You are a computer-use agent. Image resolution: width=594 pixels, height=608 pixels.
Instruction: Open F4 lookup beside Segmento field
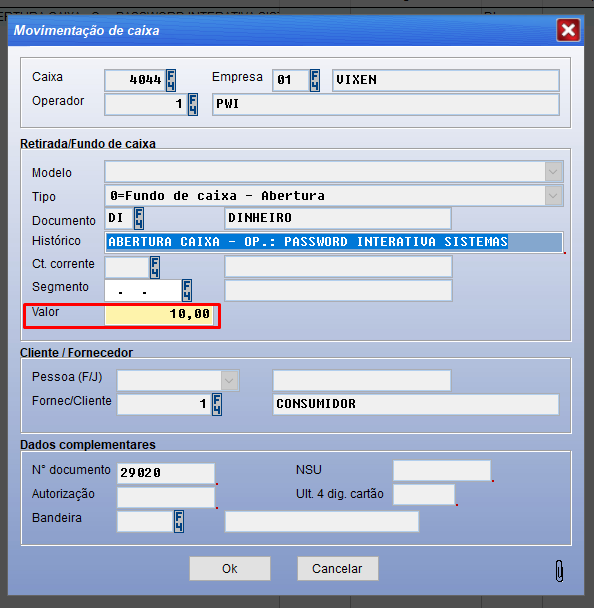pos(187,290)
